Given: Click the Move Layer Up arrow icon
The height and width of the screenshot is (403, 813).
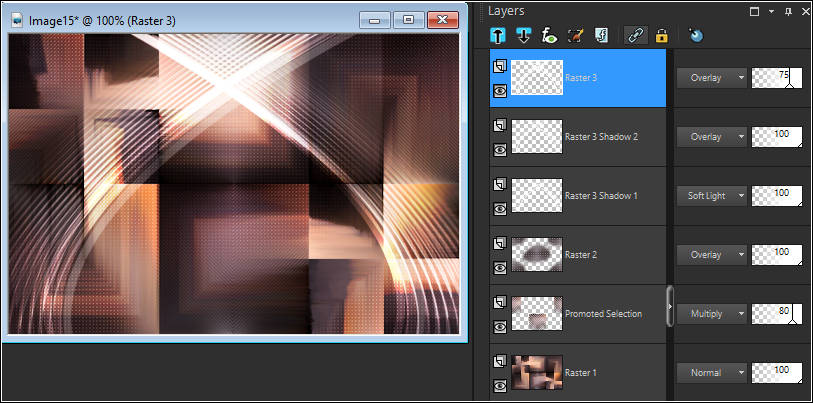Looking at the screenshot, I should tap(498, 35).
